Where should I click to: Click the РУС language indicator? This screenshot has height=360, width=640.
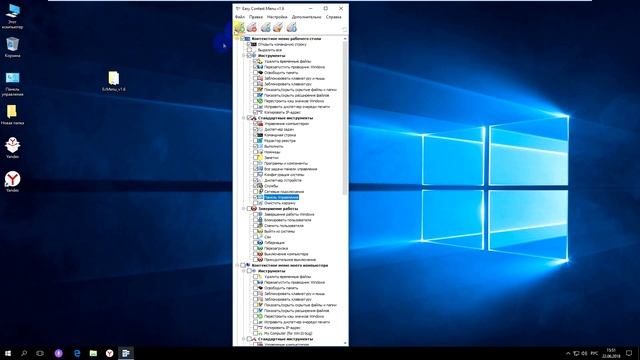(x=595, y=353)
